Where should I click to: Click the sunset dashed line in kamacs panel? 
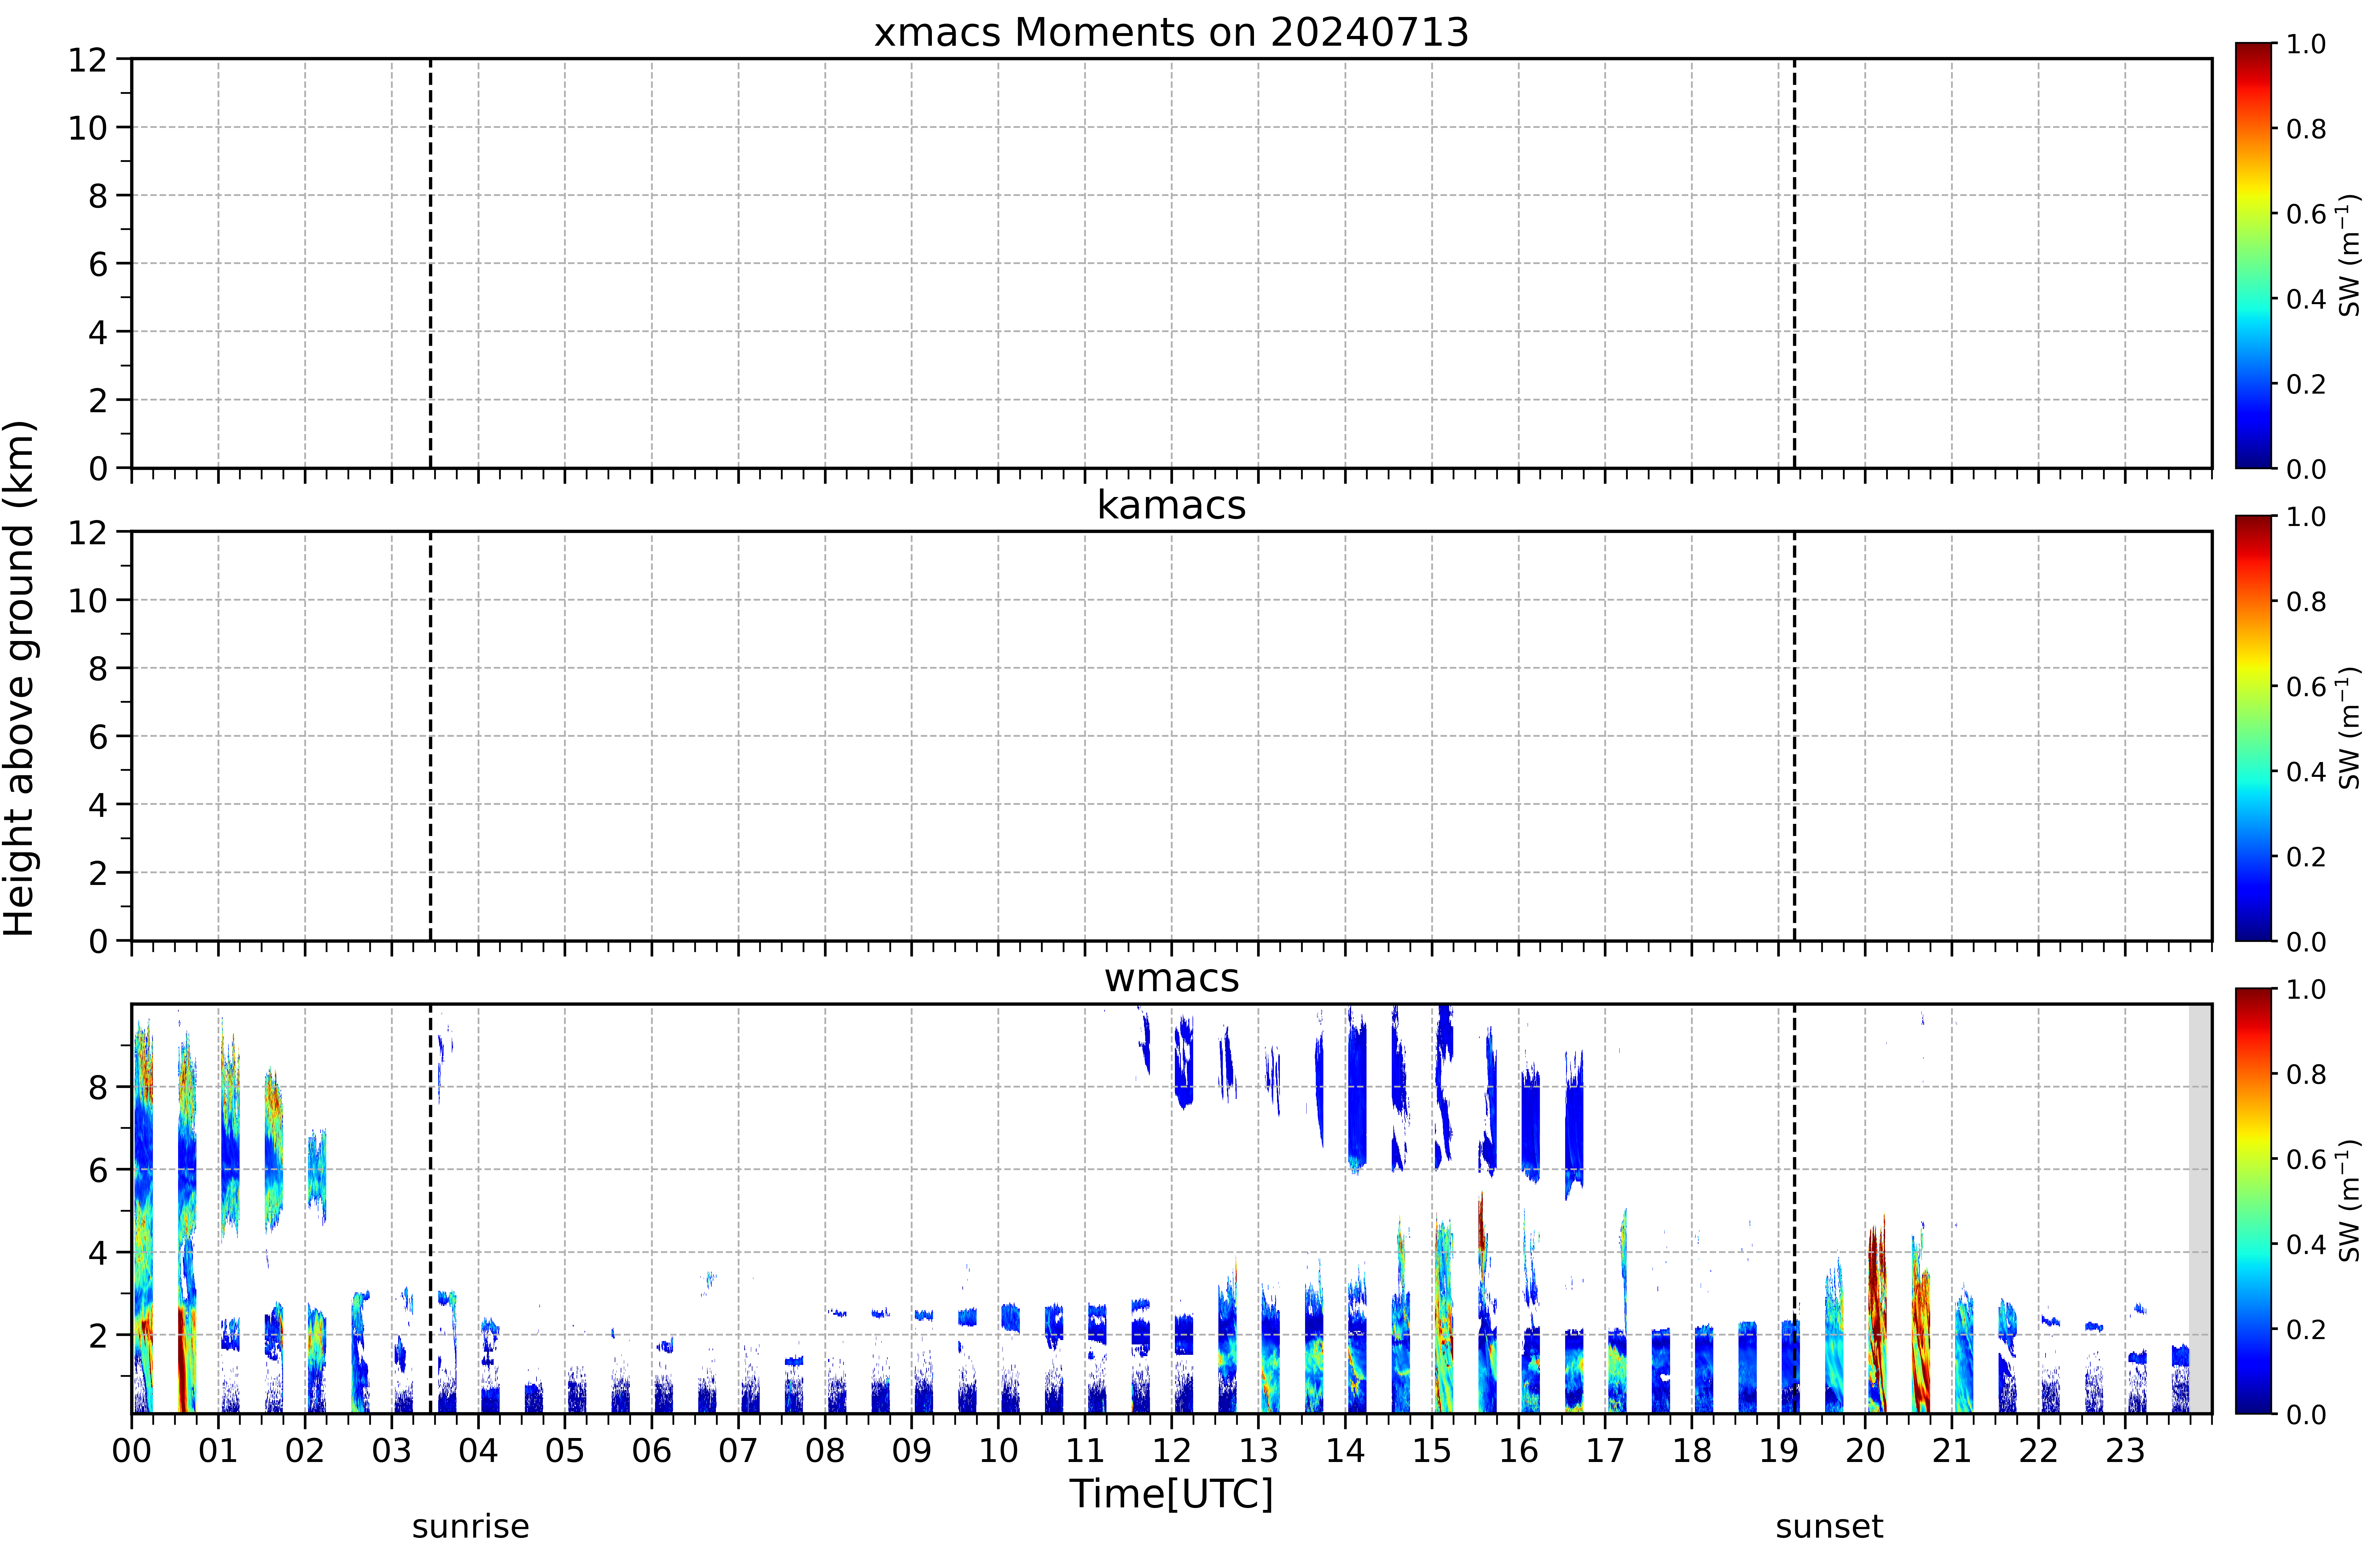(x=1794, y=736)
